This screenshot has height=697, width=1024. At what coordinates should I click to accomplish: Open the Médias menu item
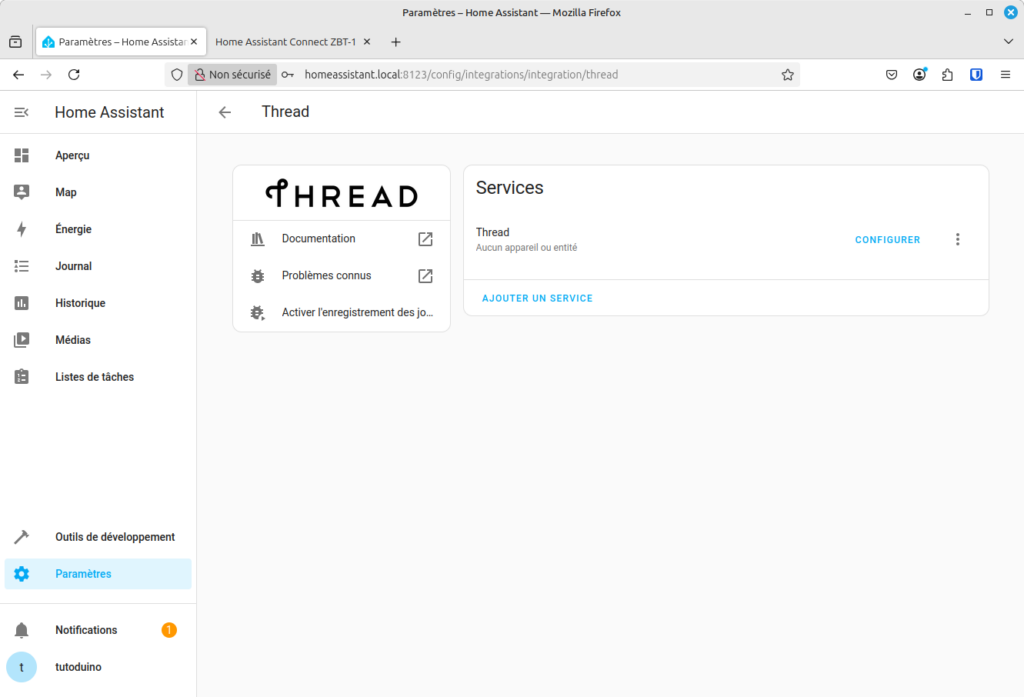click(x=98, y=340)
